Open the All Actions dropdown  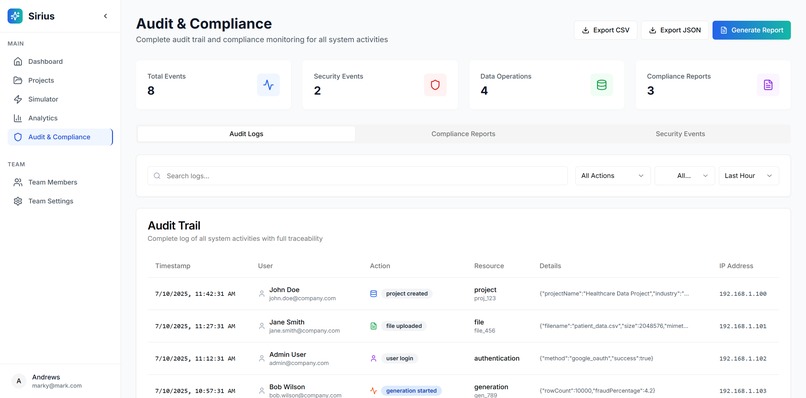coord(613,176)
